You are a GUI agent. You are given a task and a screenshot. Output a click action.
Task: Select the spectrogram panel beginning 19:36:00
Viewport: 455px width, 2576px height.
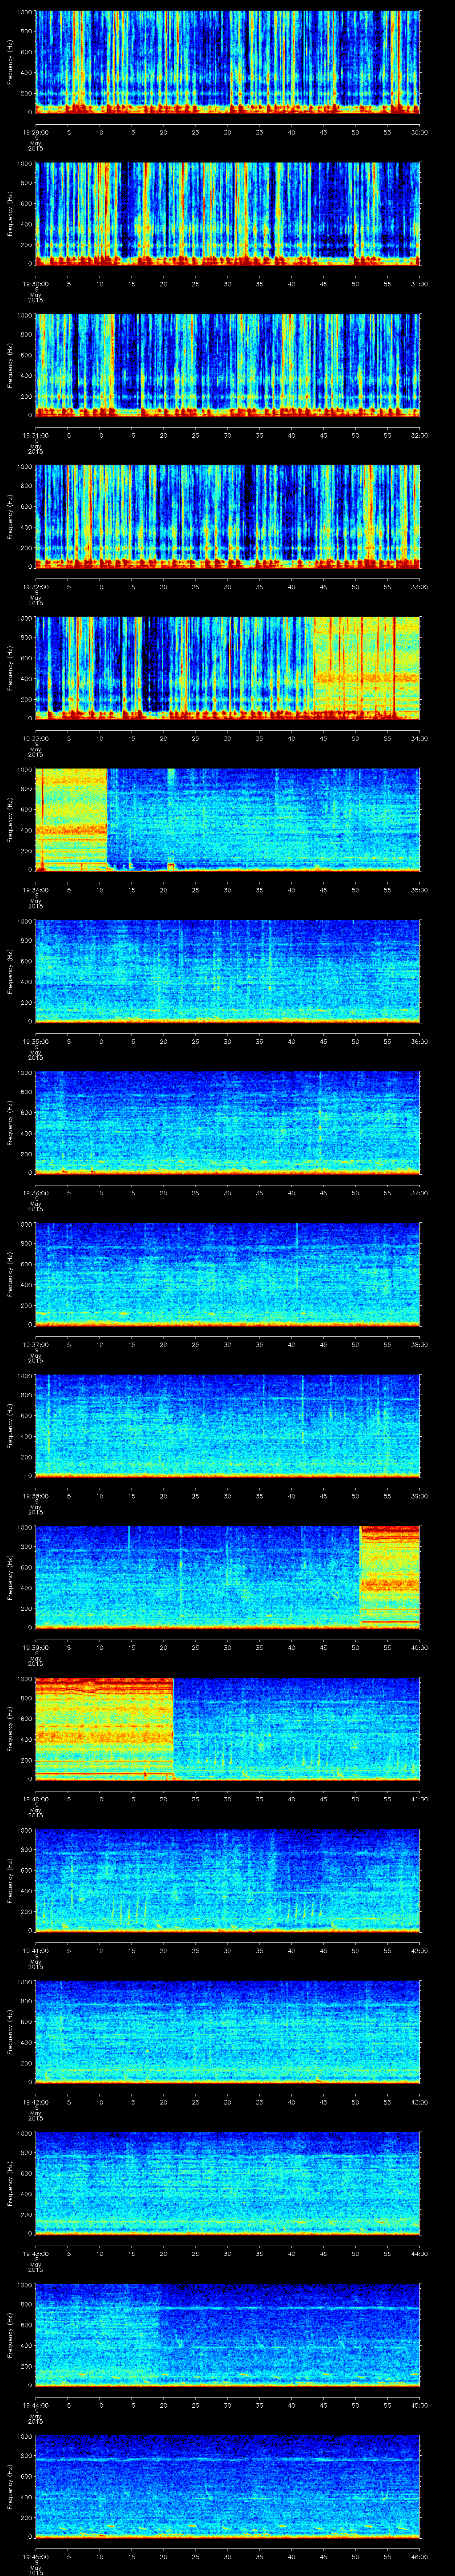228,1122
